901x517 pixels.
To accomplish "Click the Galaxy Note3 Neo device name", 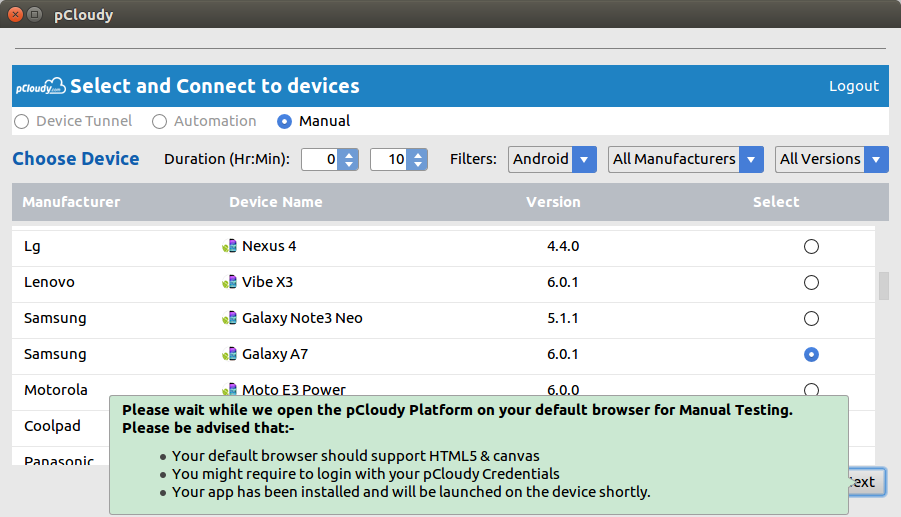I will (302, 318).
